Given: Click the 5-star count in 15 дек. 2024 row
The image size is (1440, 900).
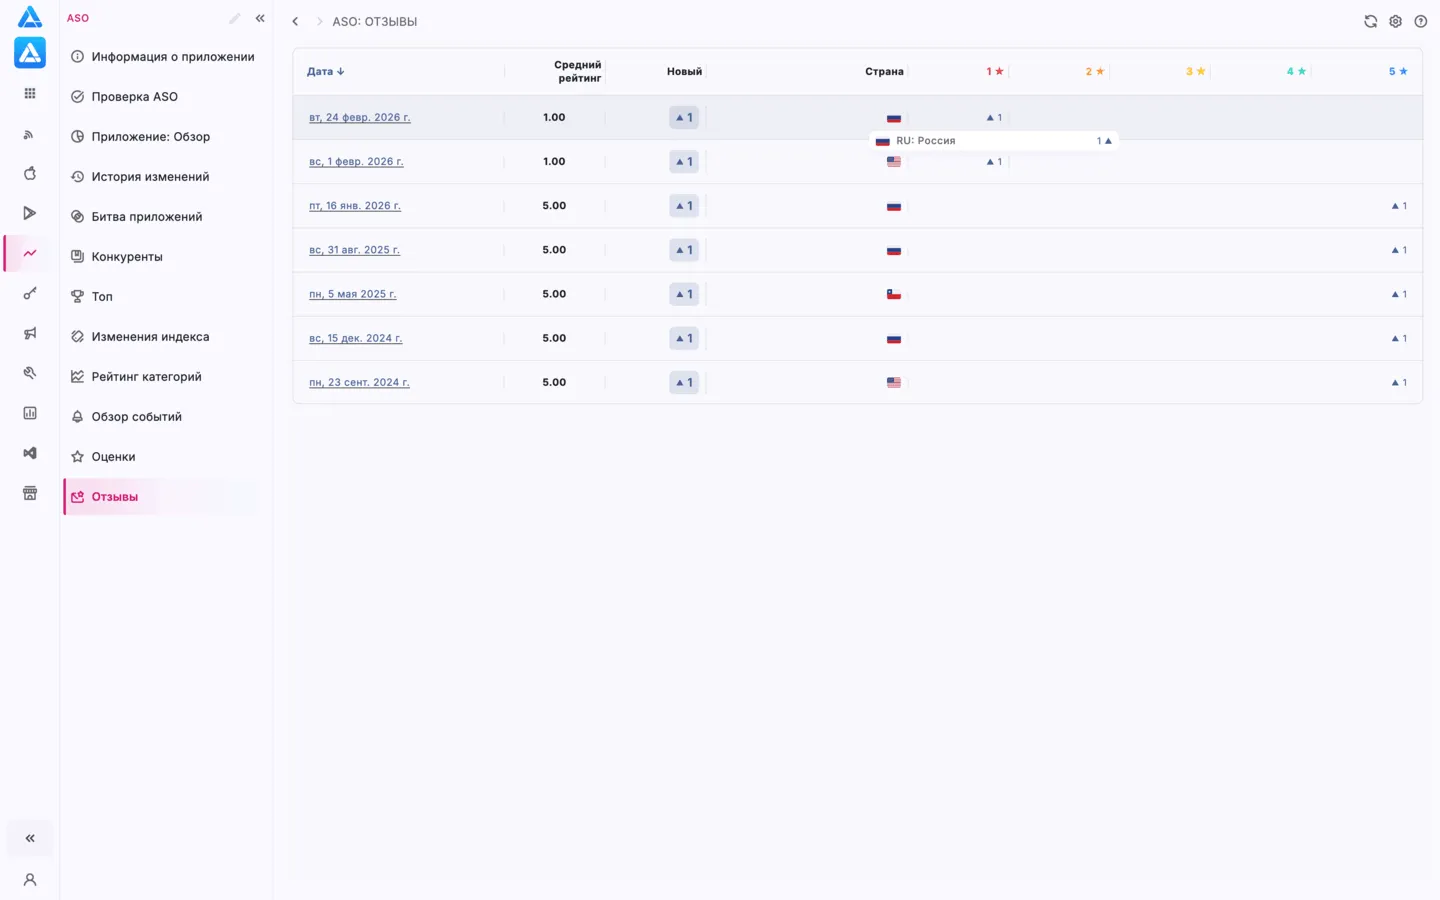Looking at the screenshot, I should 1399,338.
